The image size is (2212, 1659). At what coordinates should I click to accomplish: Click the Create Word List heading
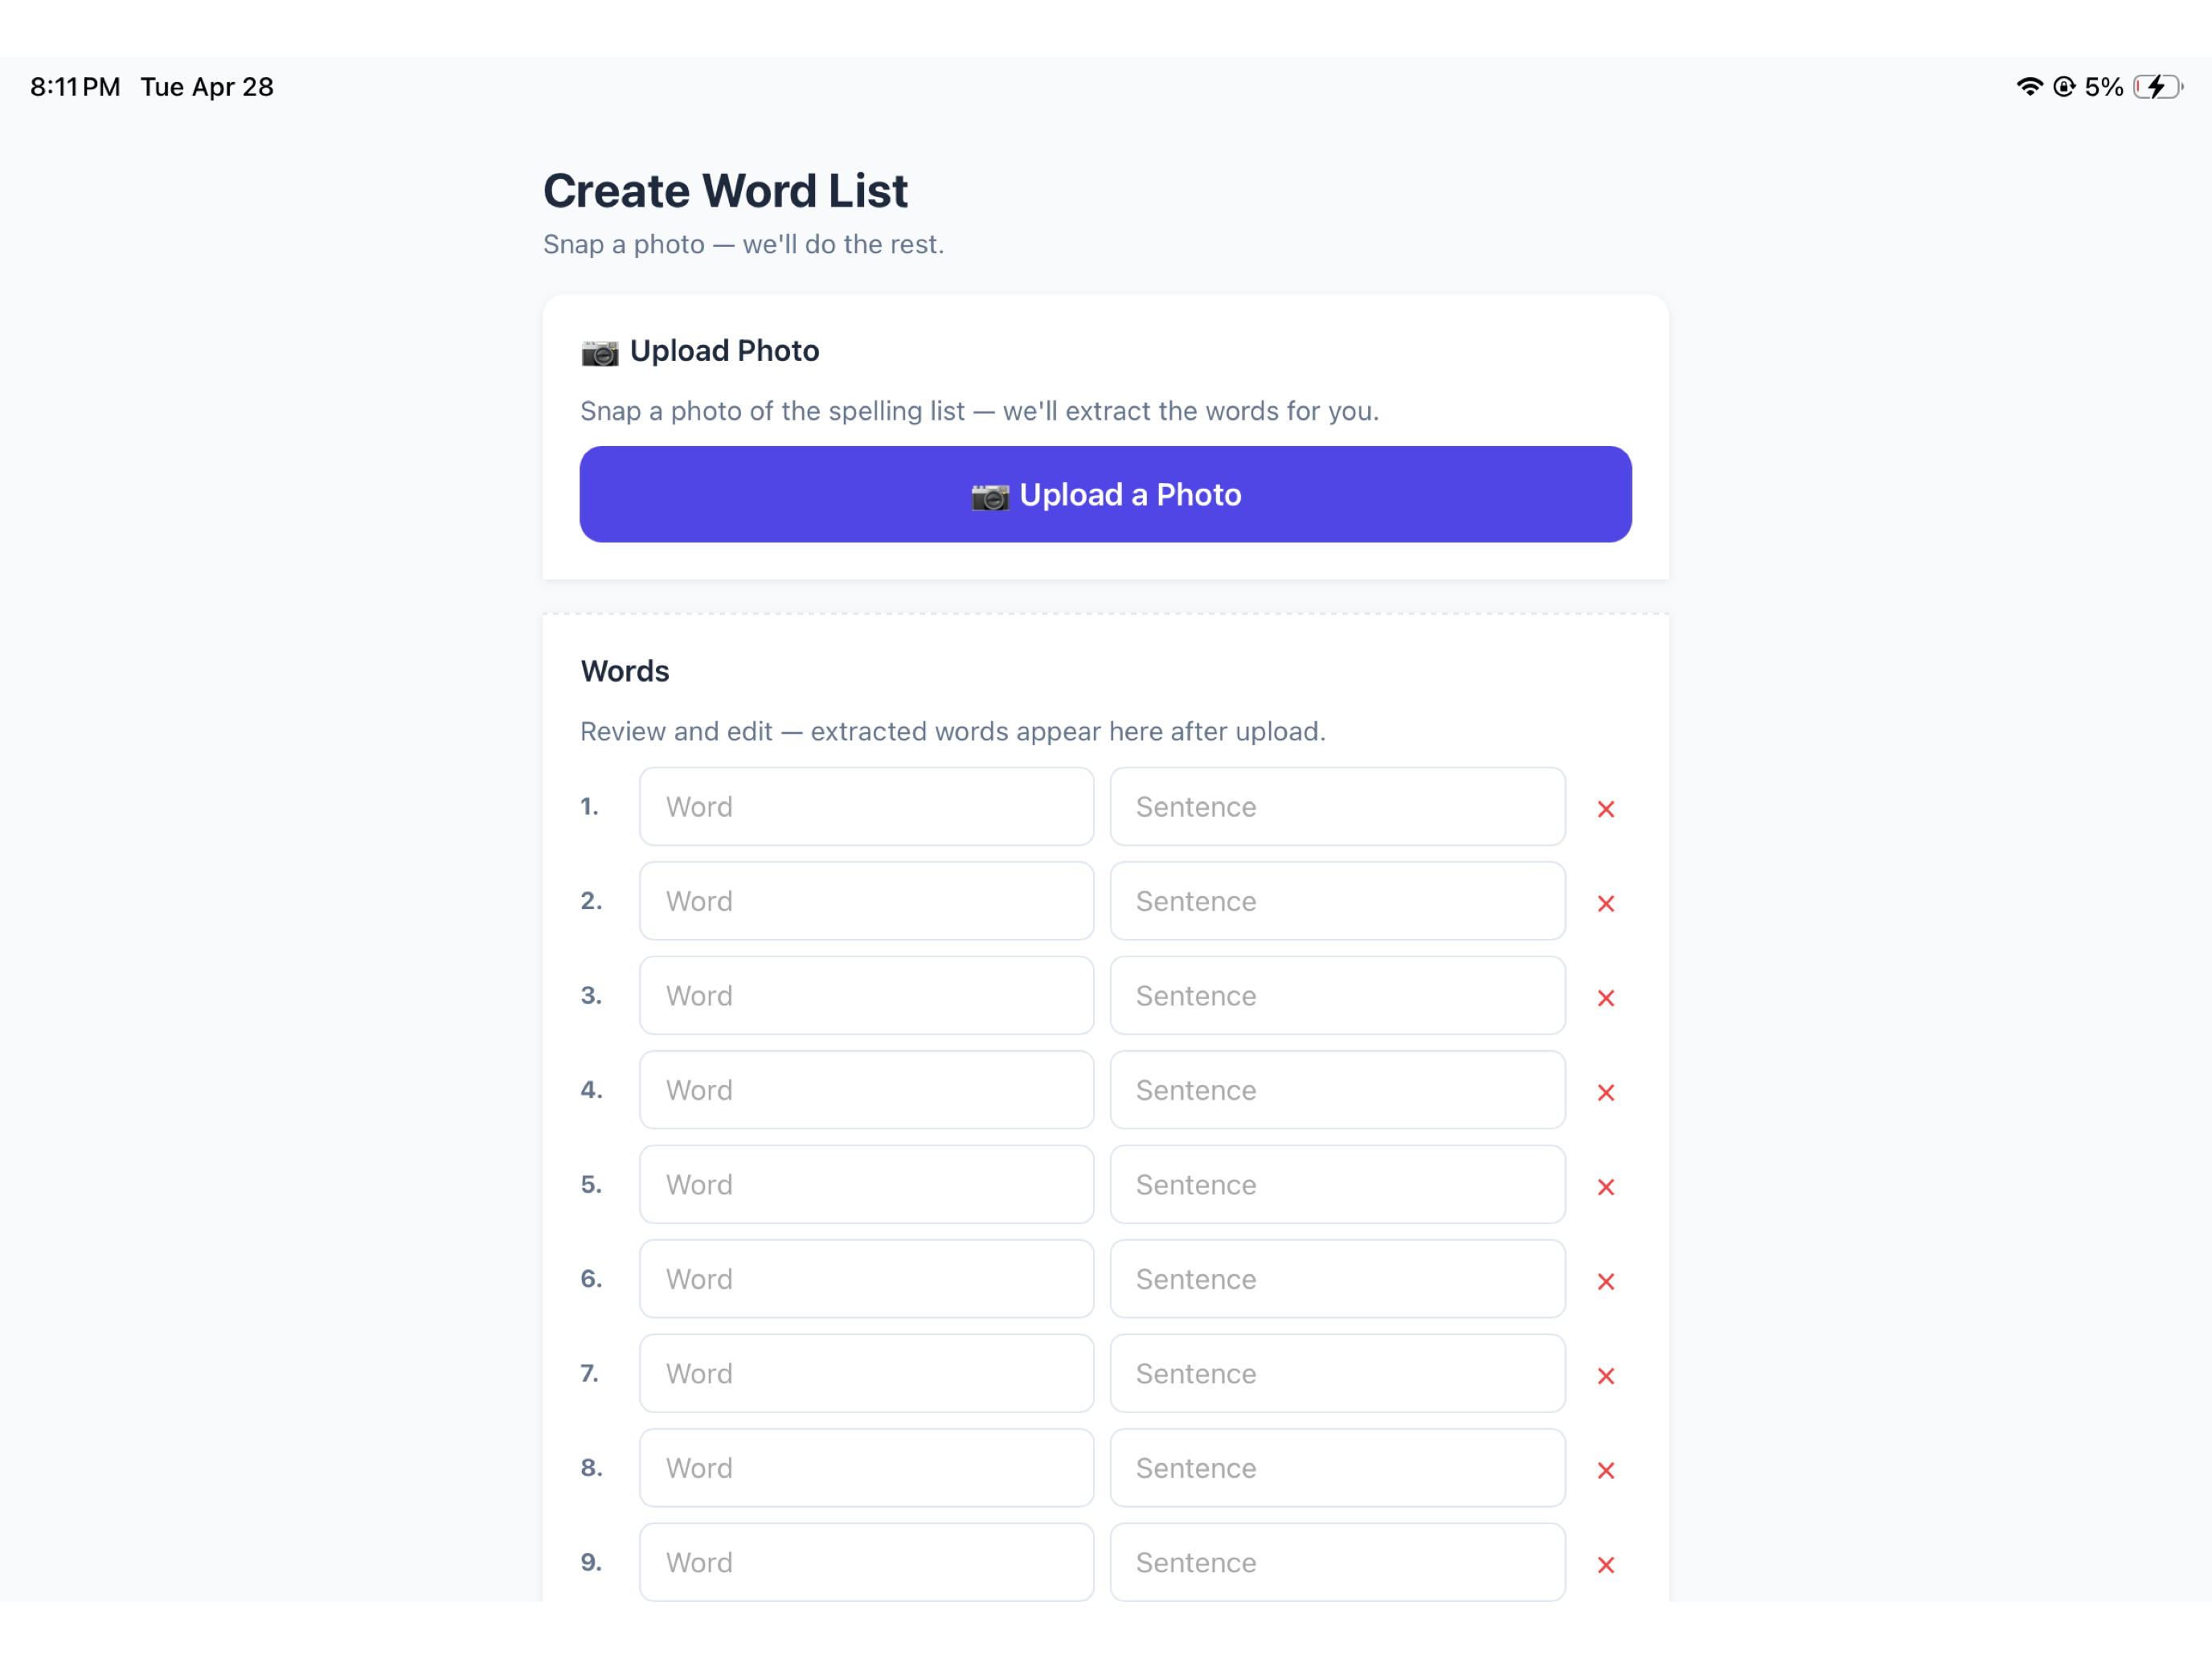click(x=725, y=191)
